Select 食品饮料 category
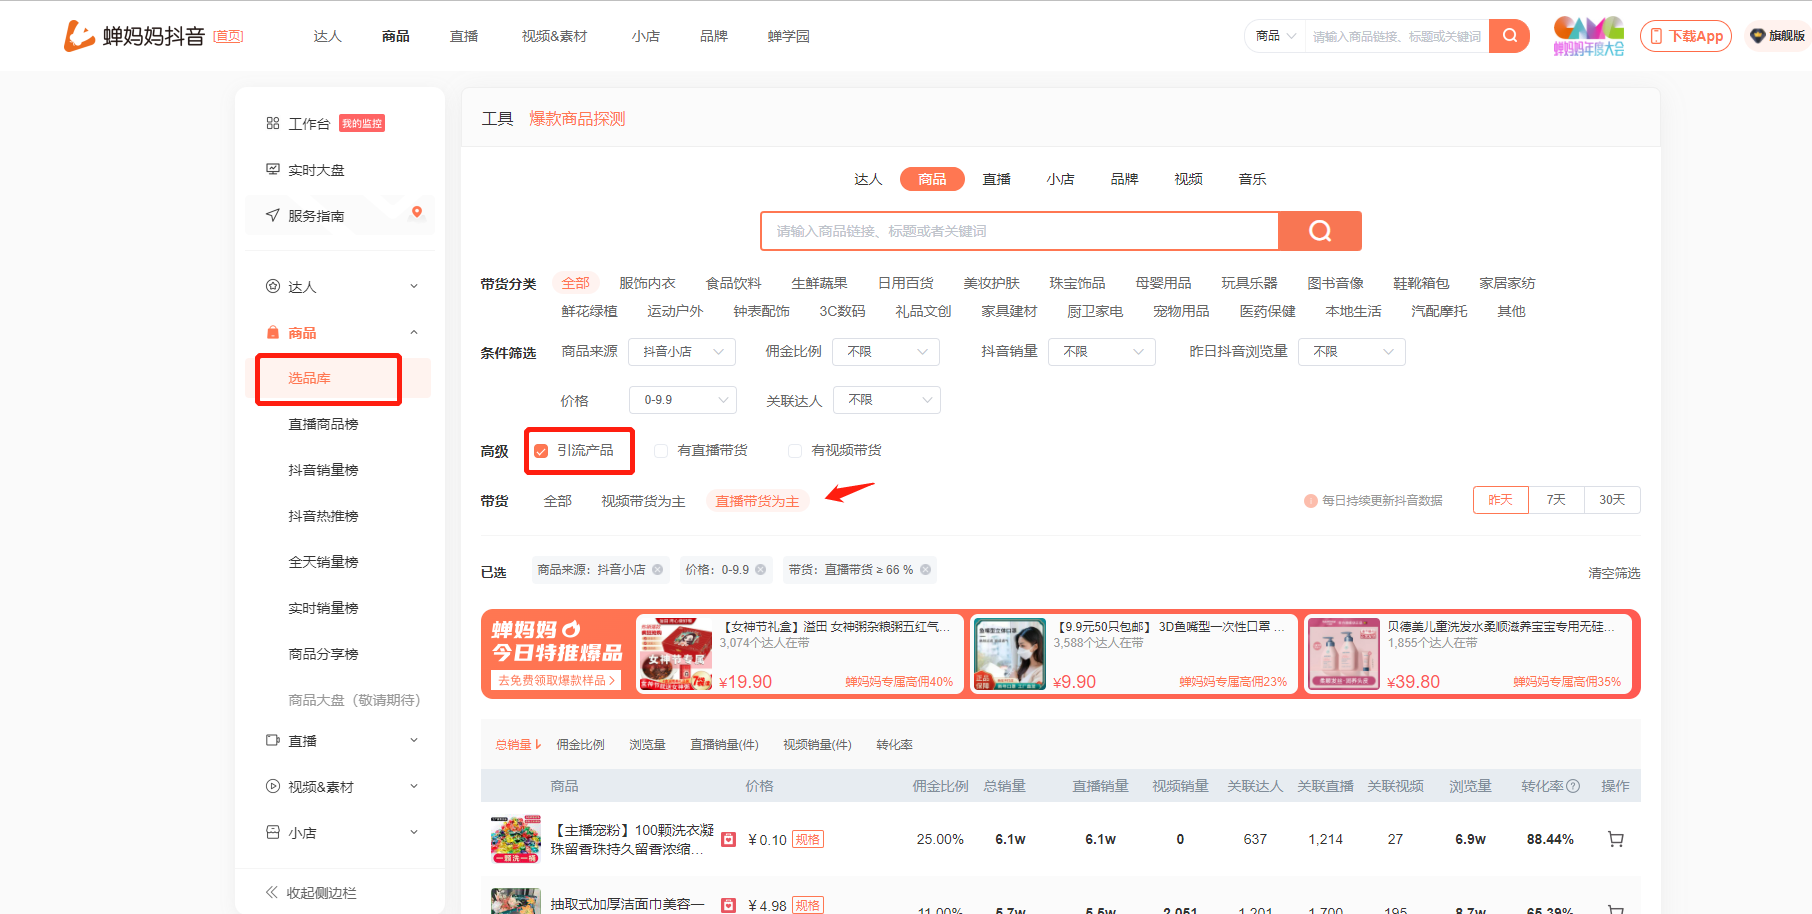 point(733,283)
